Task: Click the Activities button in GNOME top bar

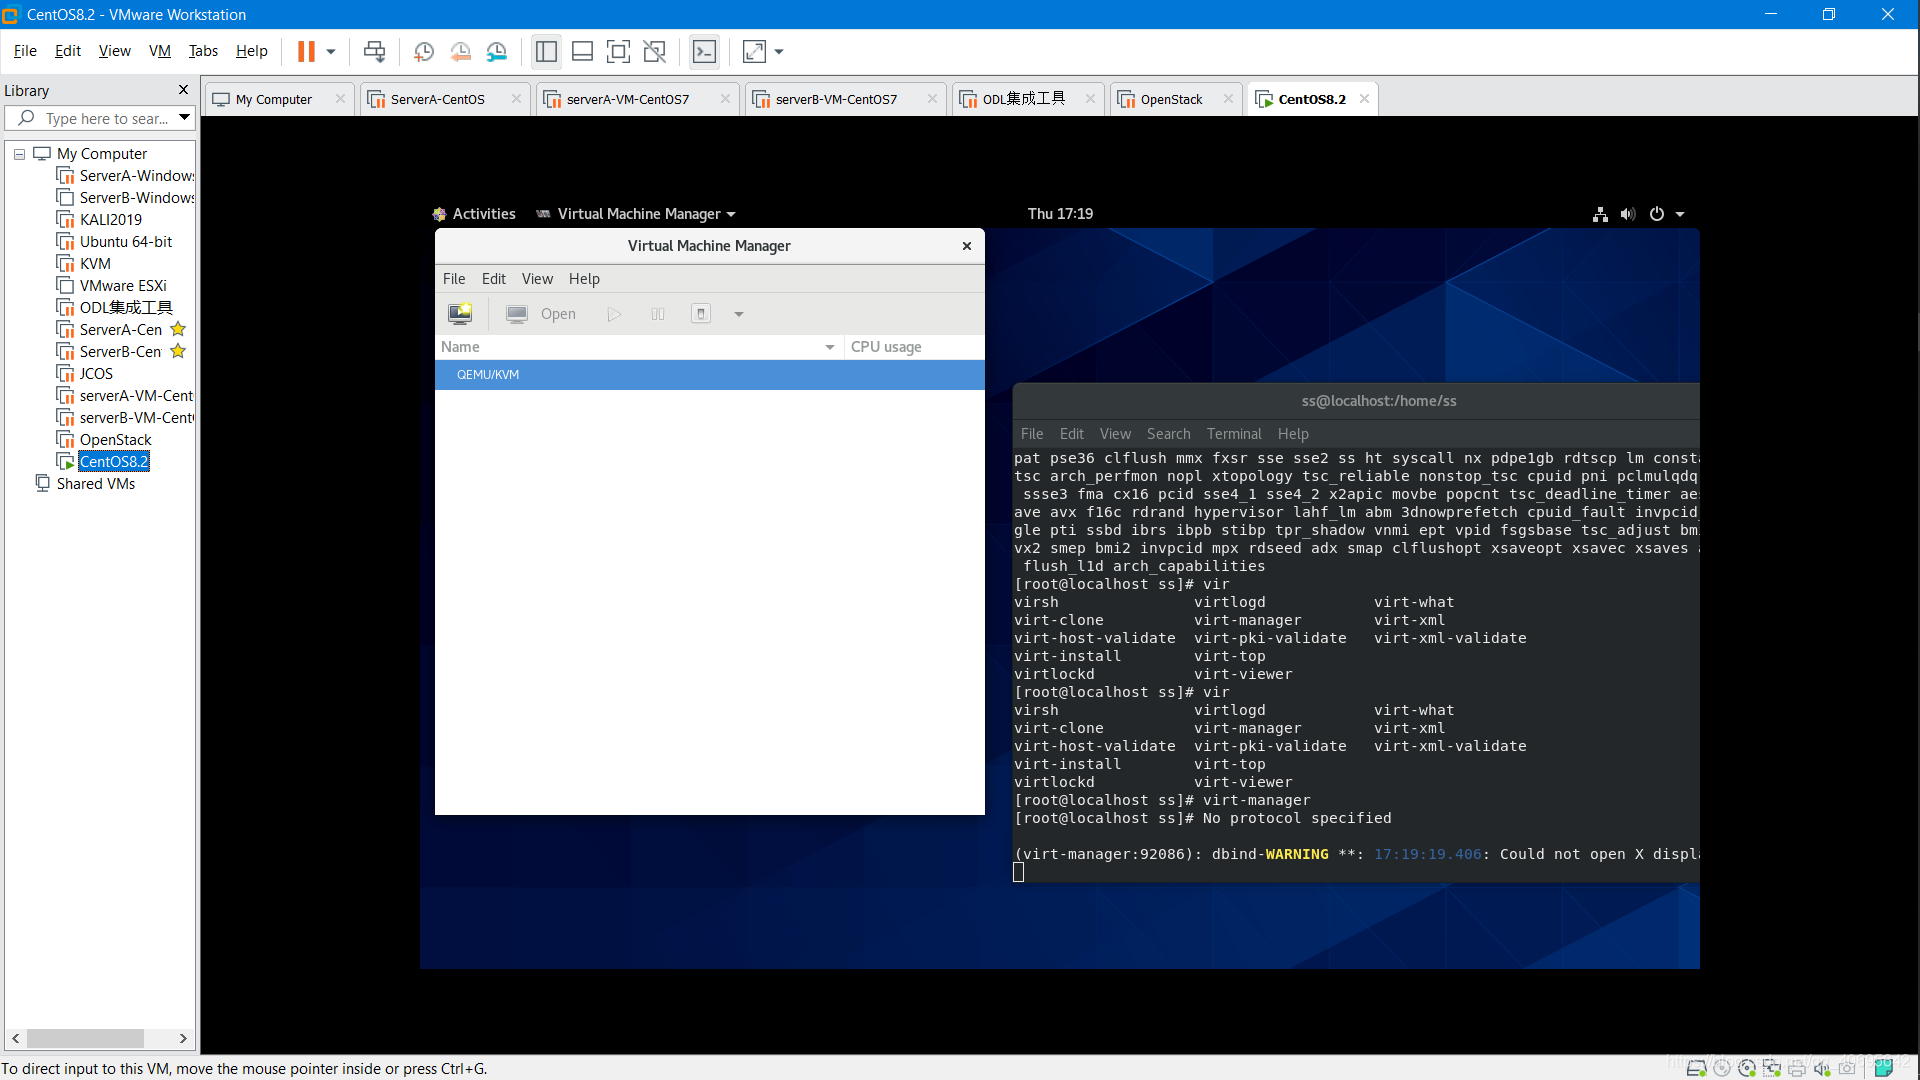Action: click(x=483, y=212)
